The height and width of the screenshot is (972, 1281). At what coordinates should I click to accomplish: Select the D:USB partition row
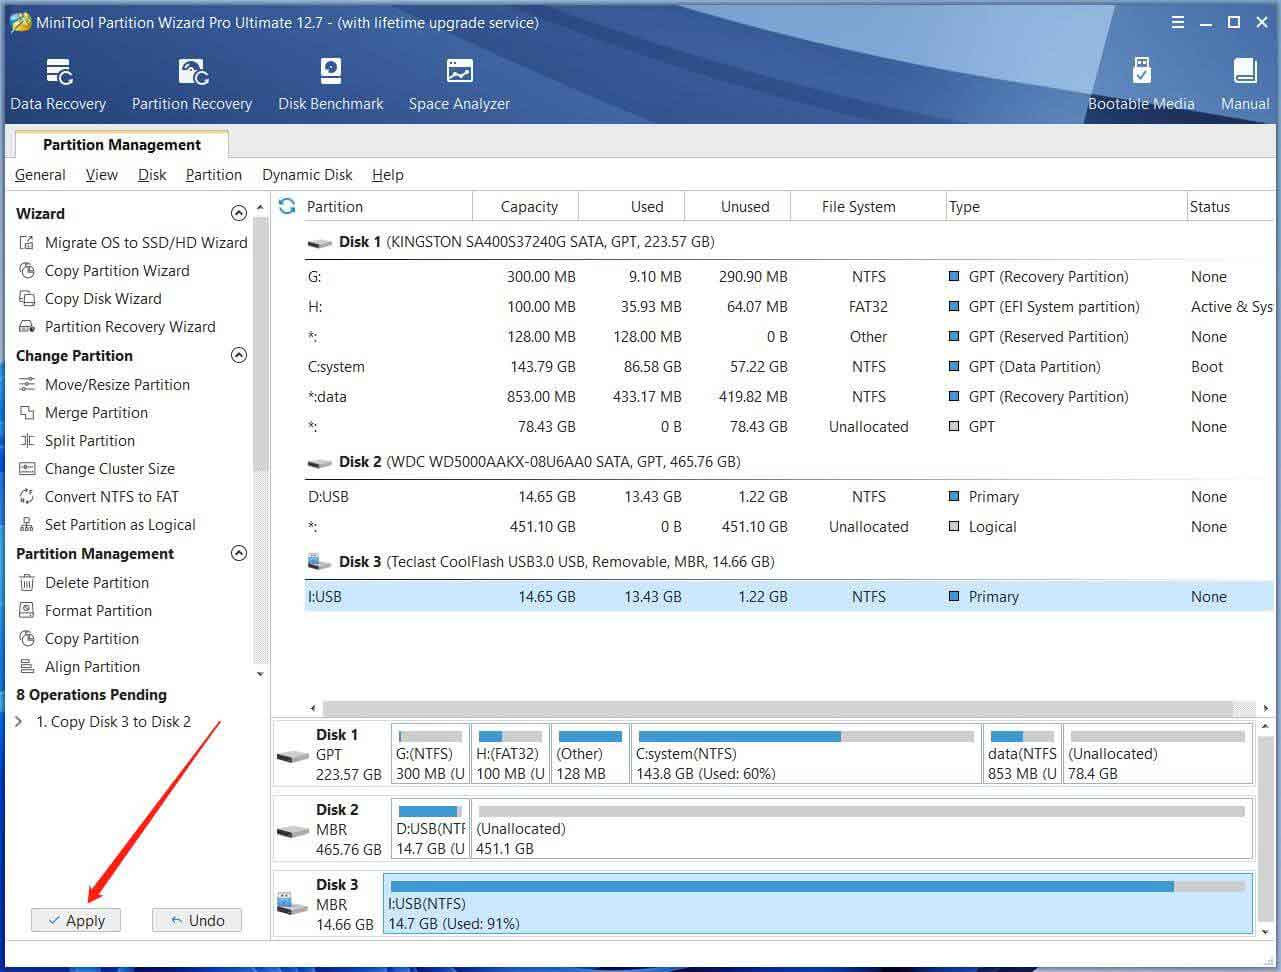(x=789, y=497)
